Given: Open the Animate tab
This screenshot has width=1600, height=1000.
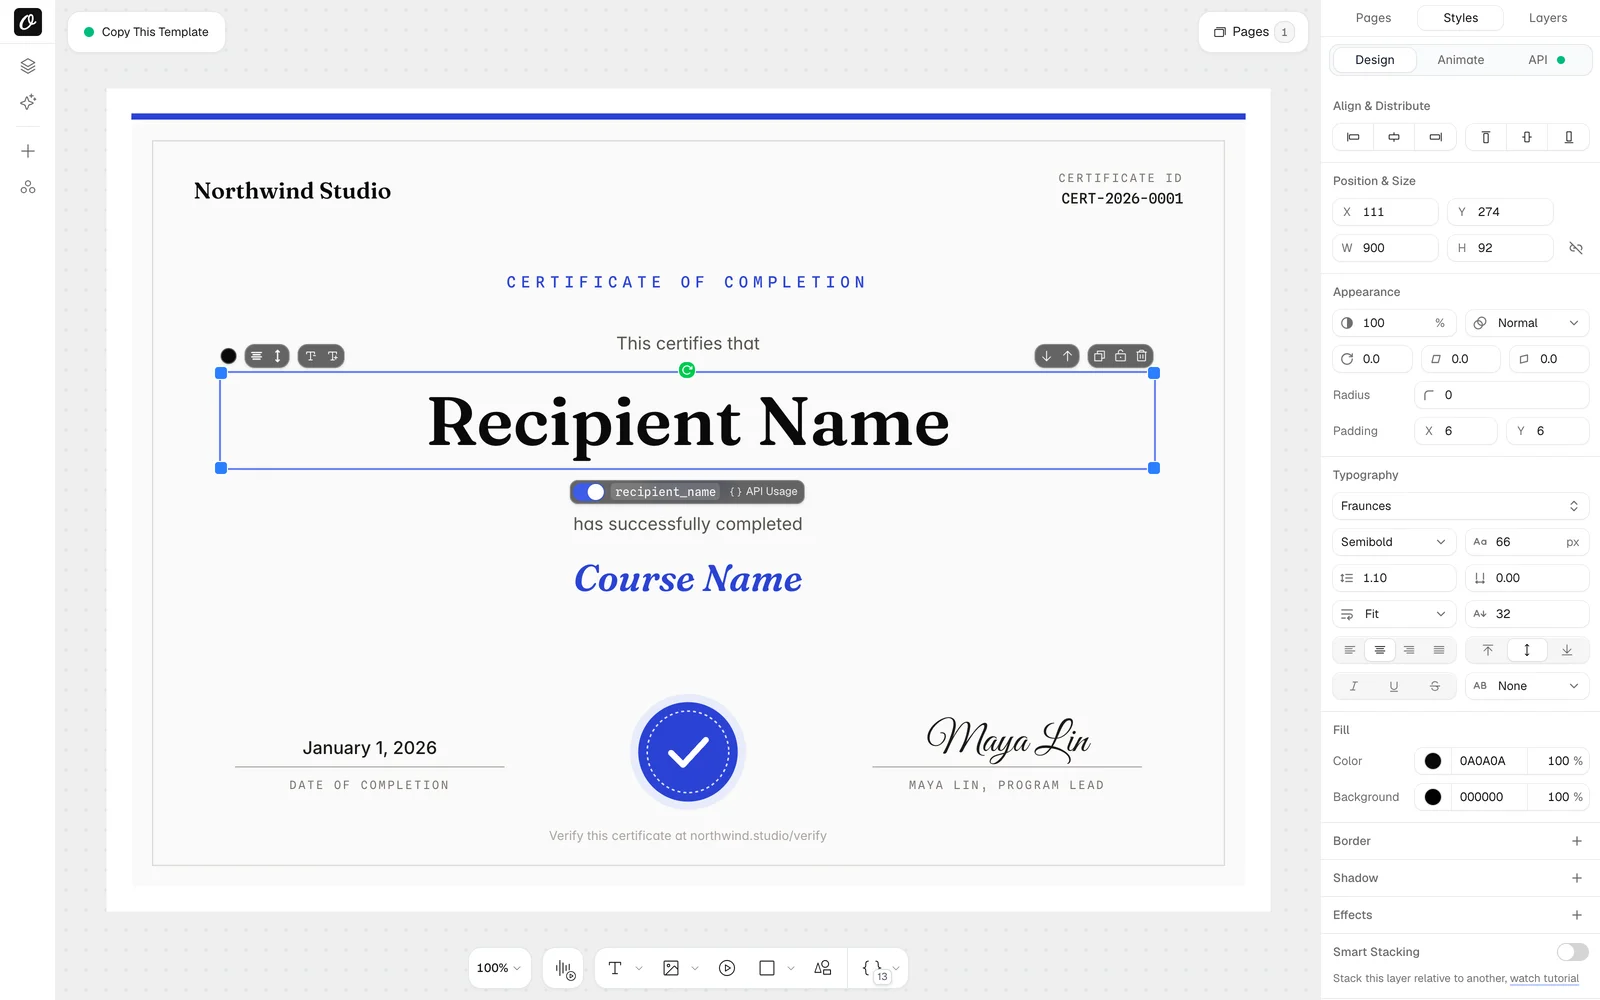Looking at the screenshot, I should point(1460,60).
